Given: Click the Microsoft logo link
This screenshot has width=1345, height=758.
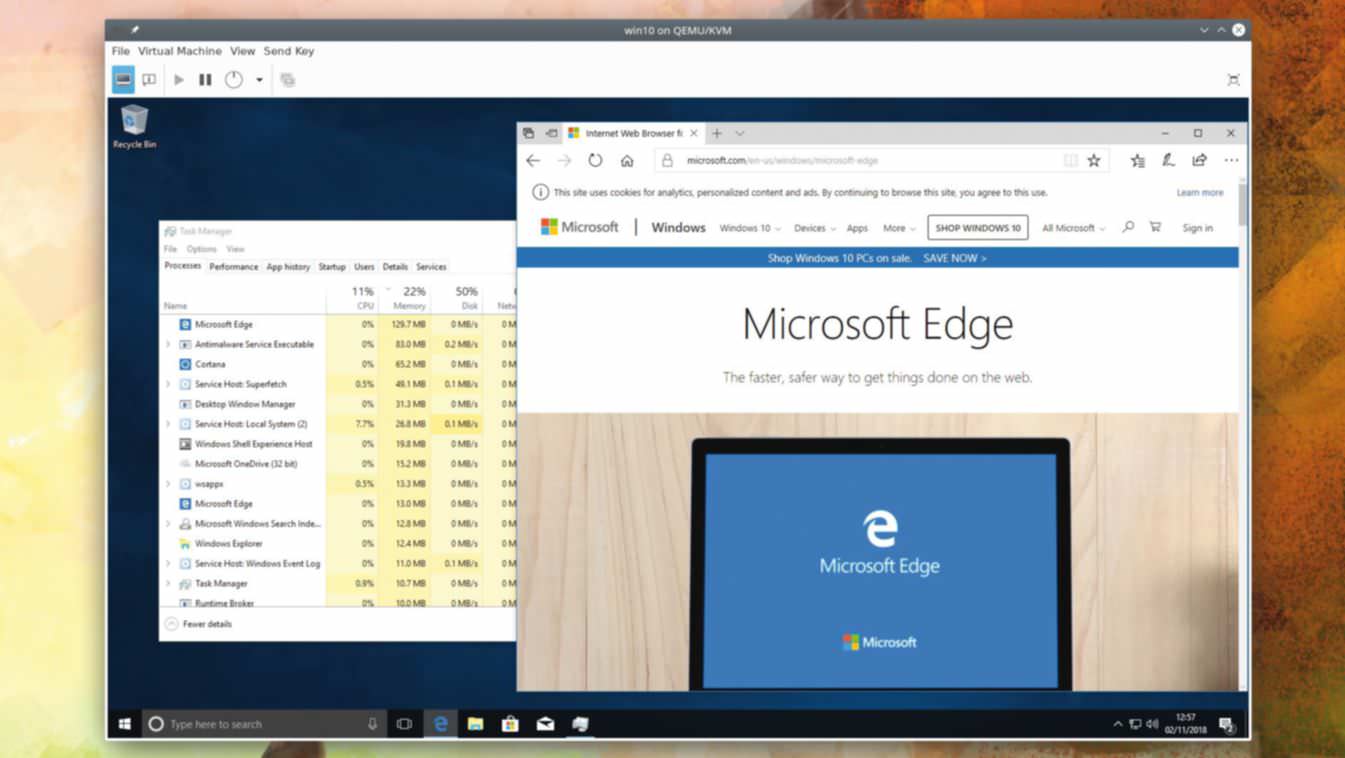Looking at the screenshot, I should click(x=580, y=227).
